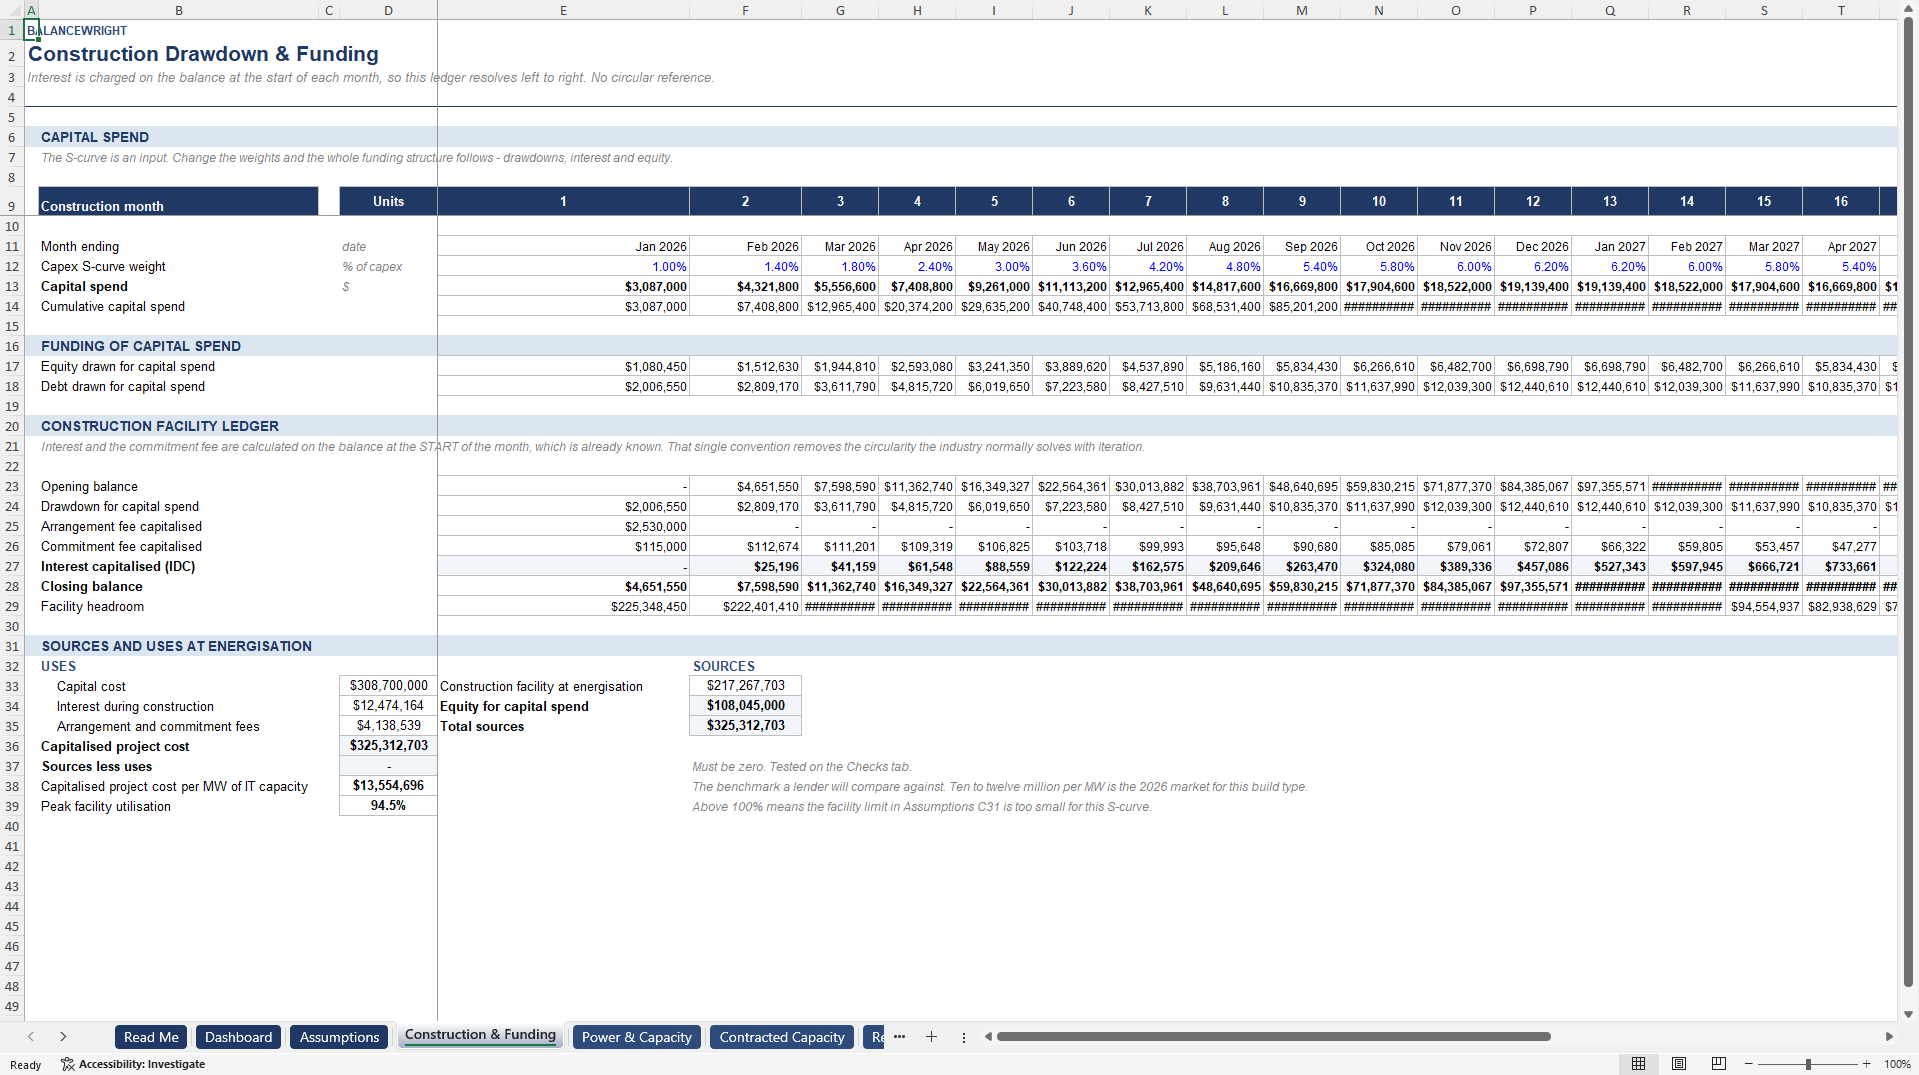Click the zoom slider handle

click(x=1808, y=1064)
